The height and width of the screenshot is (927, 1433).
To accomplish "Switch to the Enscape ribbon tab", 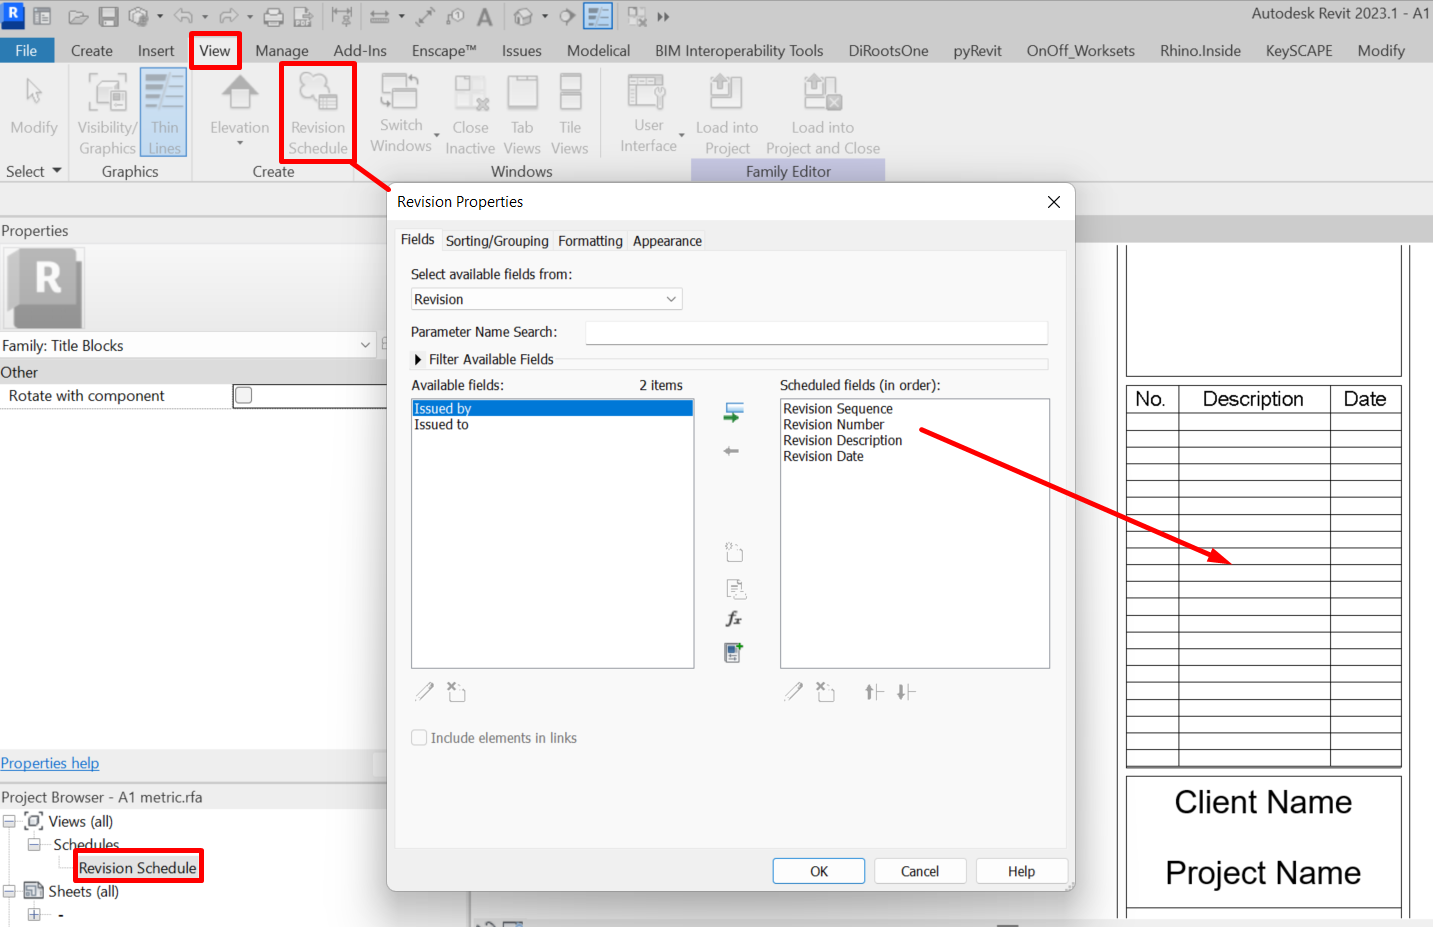I will point(444,50).
